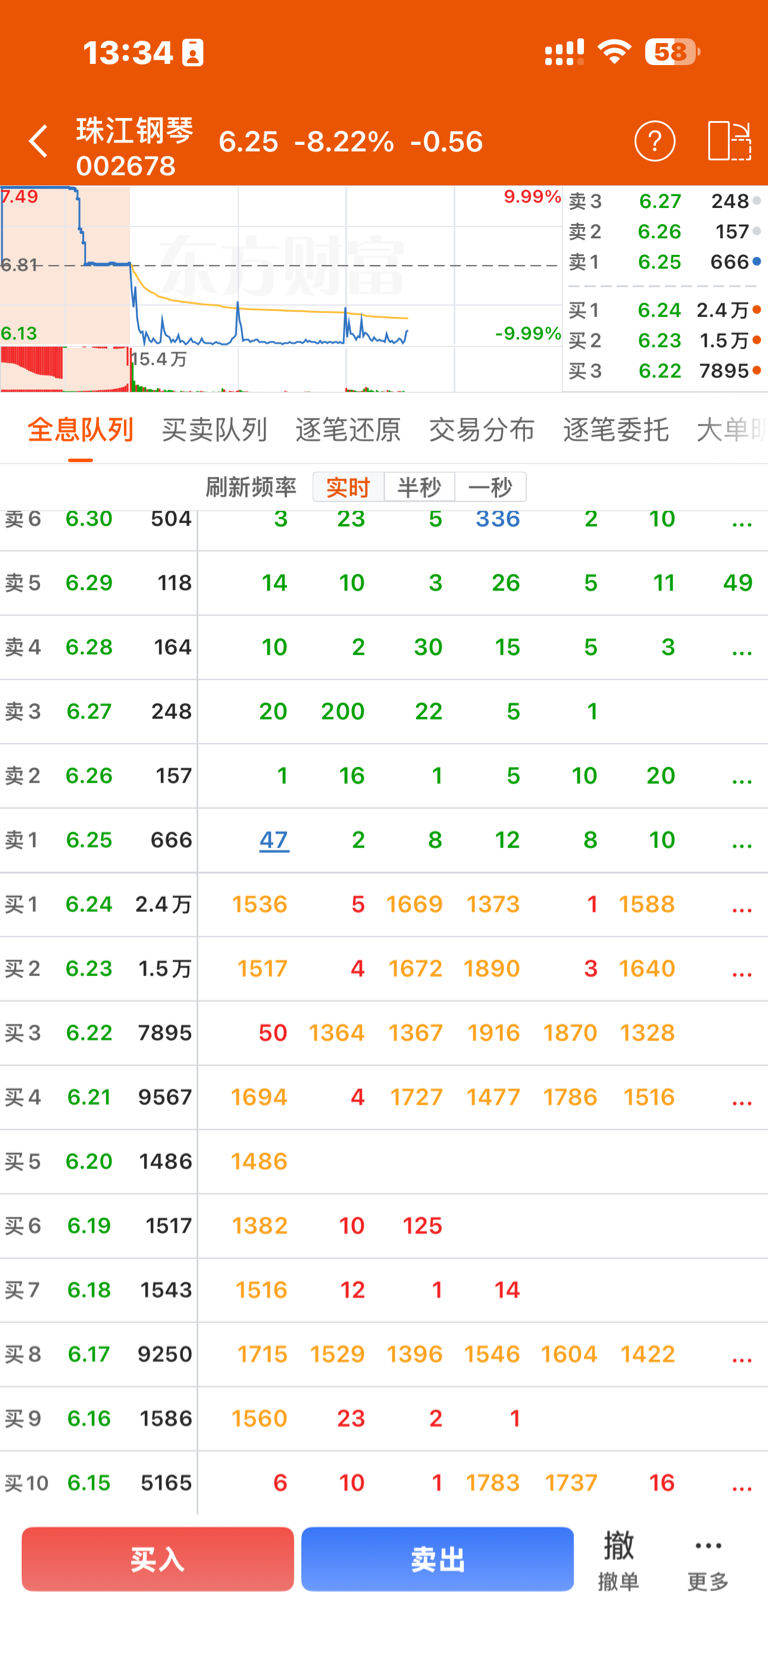Switch to 逐笔委托 tab
The image size is (768, 1665).
(x=616, y=430)
